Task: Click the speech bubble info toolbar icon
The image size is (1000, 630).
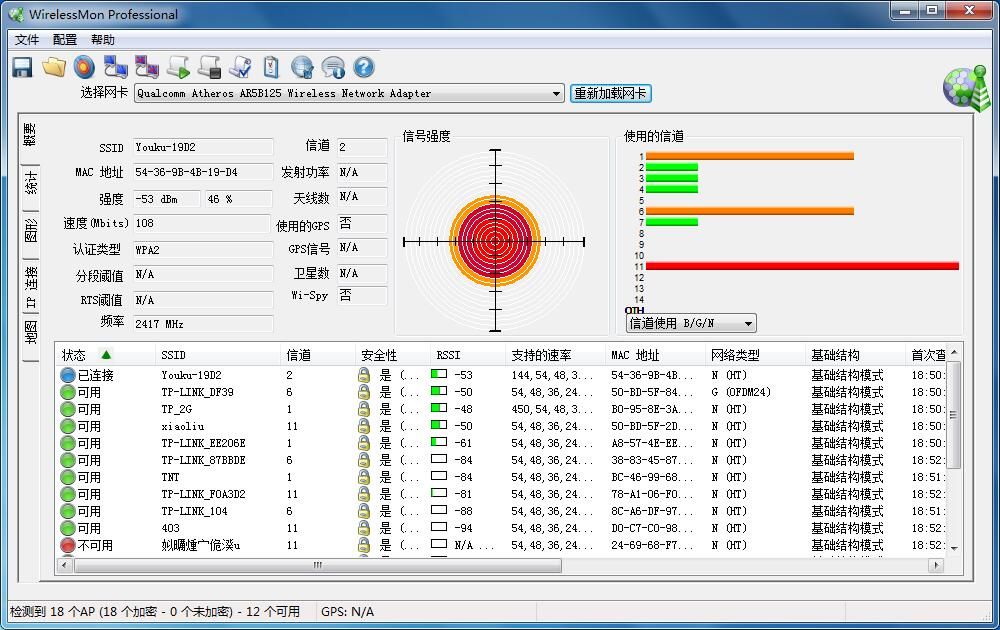Action: (x=333, y=67)
